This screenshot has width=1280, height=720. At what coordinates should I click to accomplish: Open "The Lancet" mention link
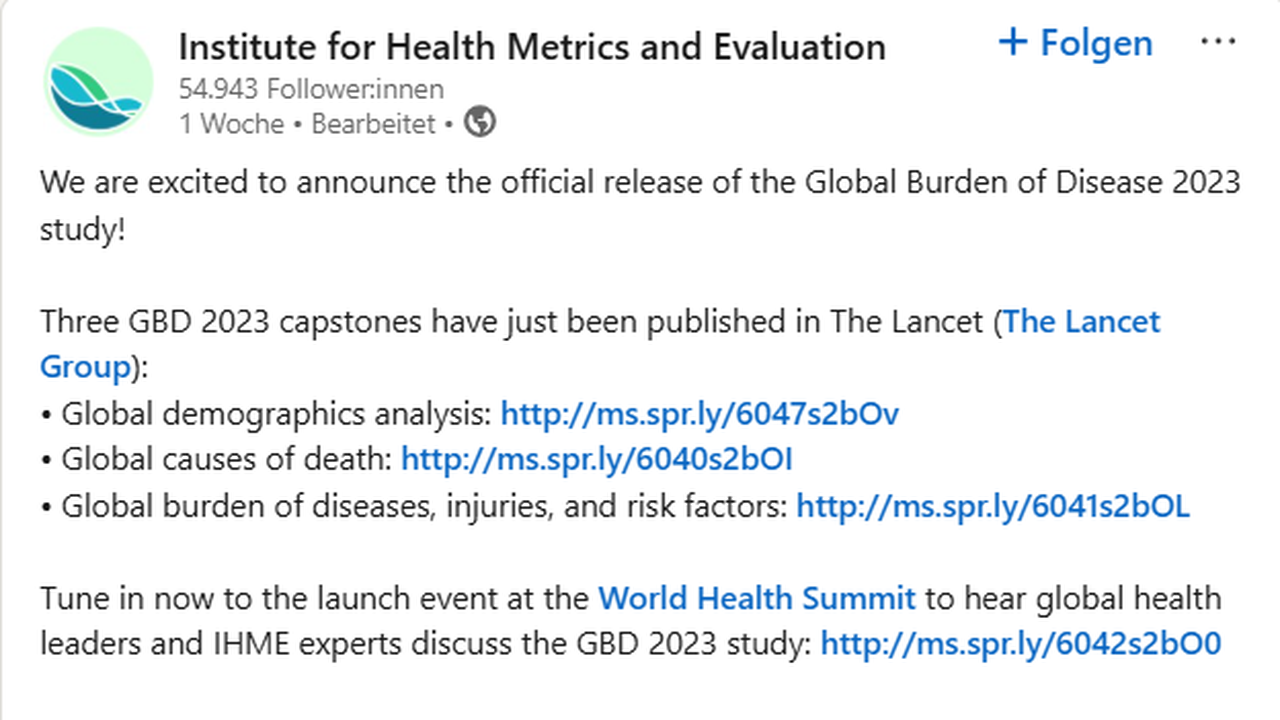(1081, 322)
